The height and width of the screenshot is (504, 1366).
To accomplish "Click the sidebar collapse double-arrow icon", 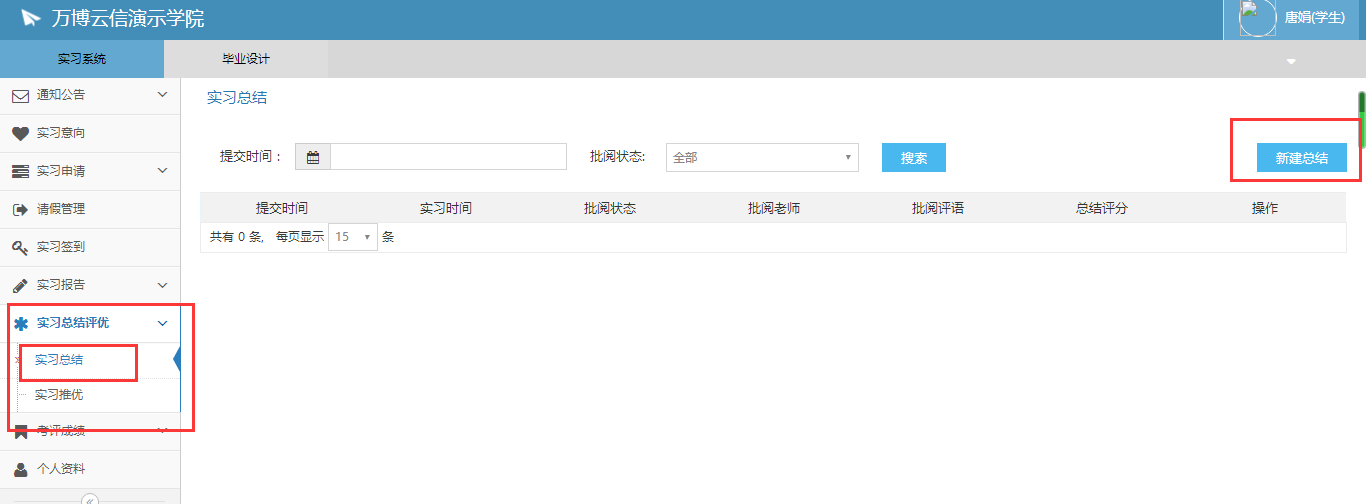I will point(90,499).
